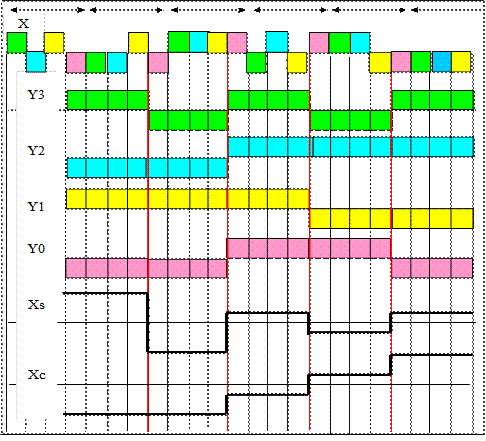Click the Xc waveform label
The image size is (486, 441).
(36, 375)
